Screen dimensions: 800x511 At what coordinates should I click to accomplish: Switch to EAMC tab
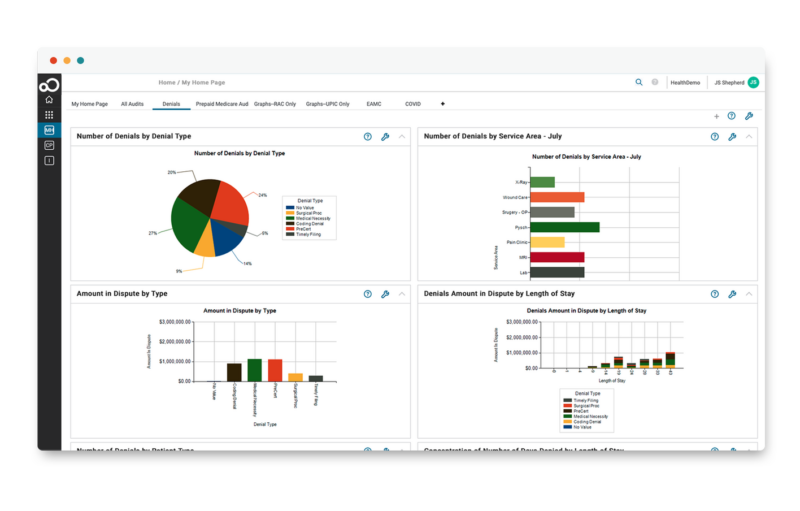pos(374,104)
